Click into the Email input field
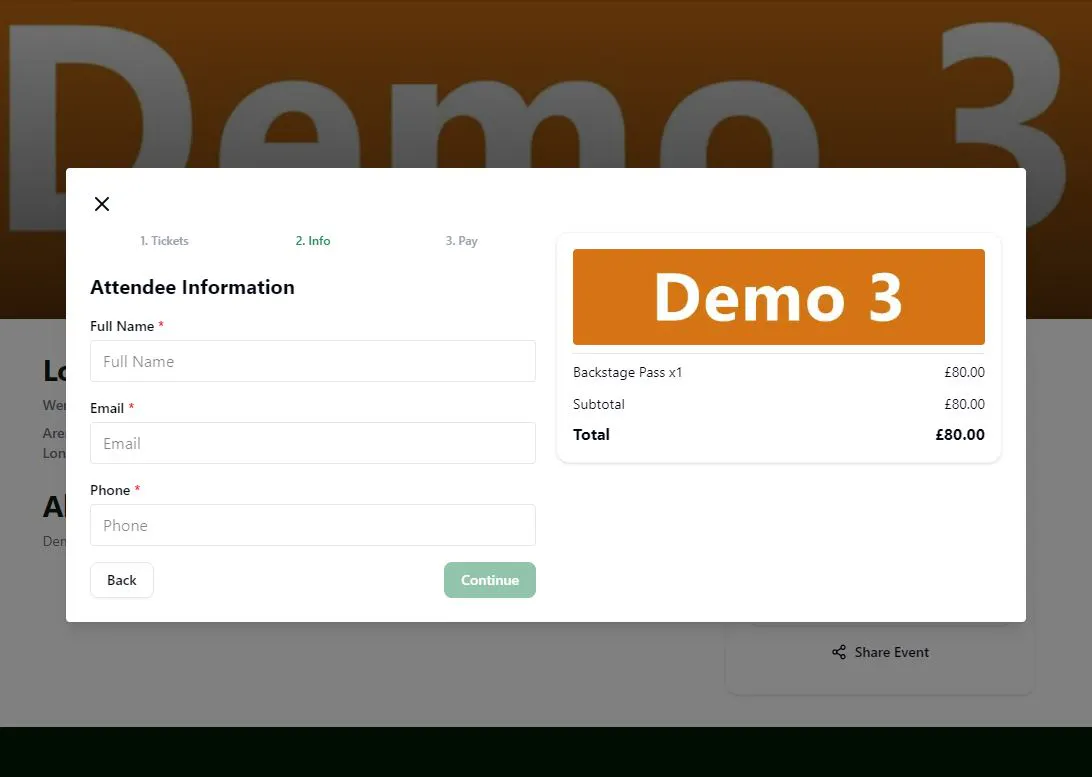The width and height of the screenshot is (1092, 777). point(313,444)
